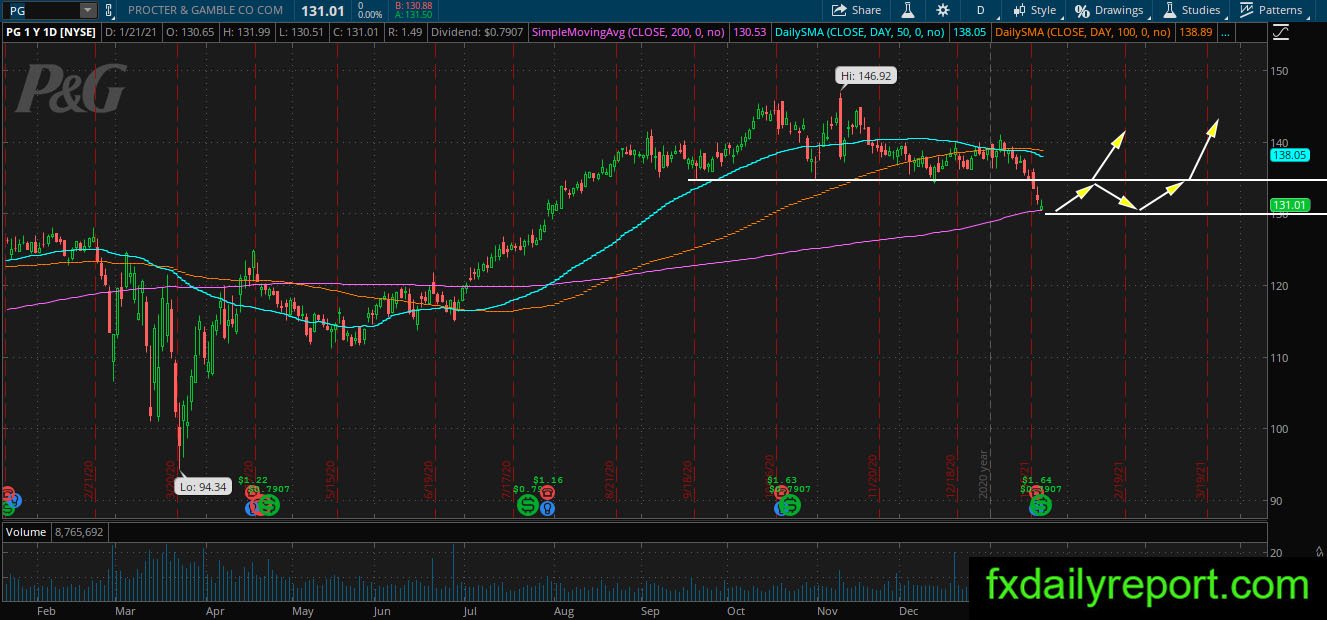
Task: Click the cyan 138.05 price axis bubble
Action: coord(1289,155)
